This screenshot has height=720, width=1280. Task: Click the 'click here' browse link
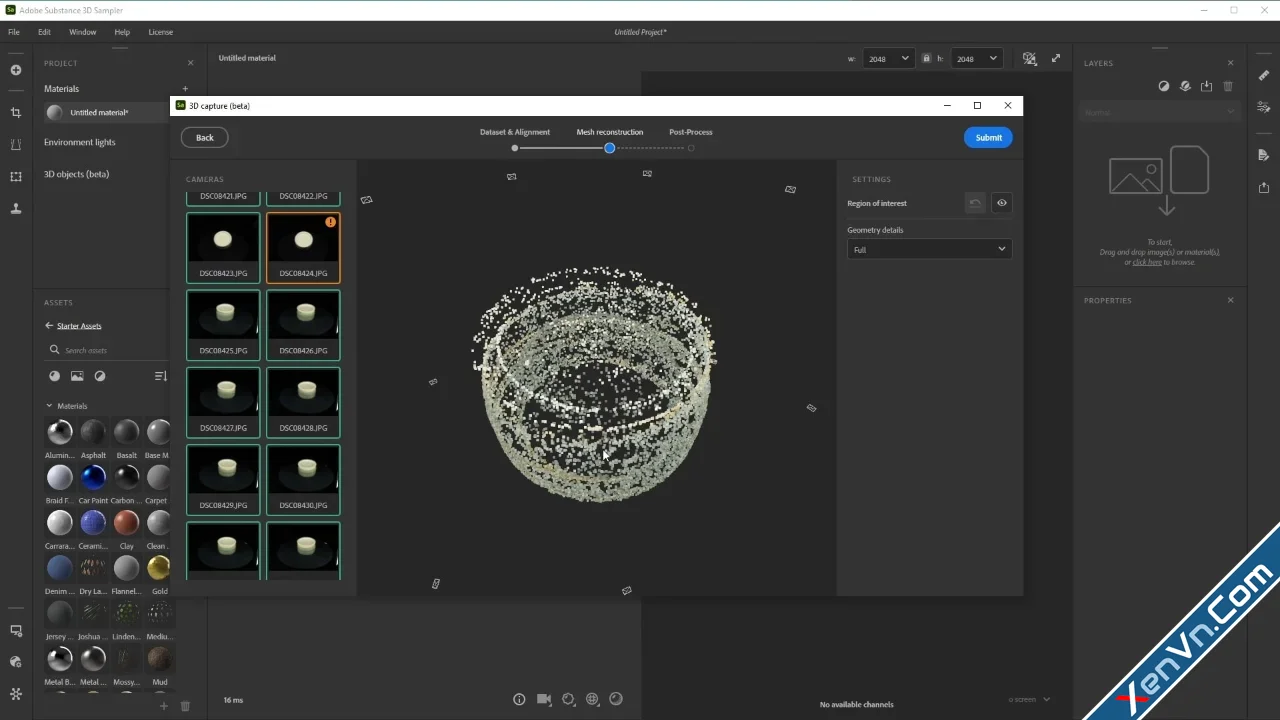pyautogui.click(x=1147, y=262)
